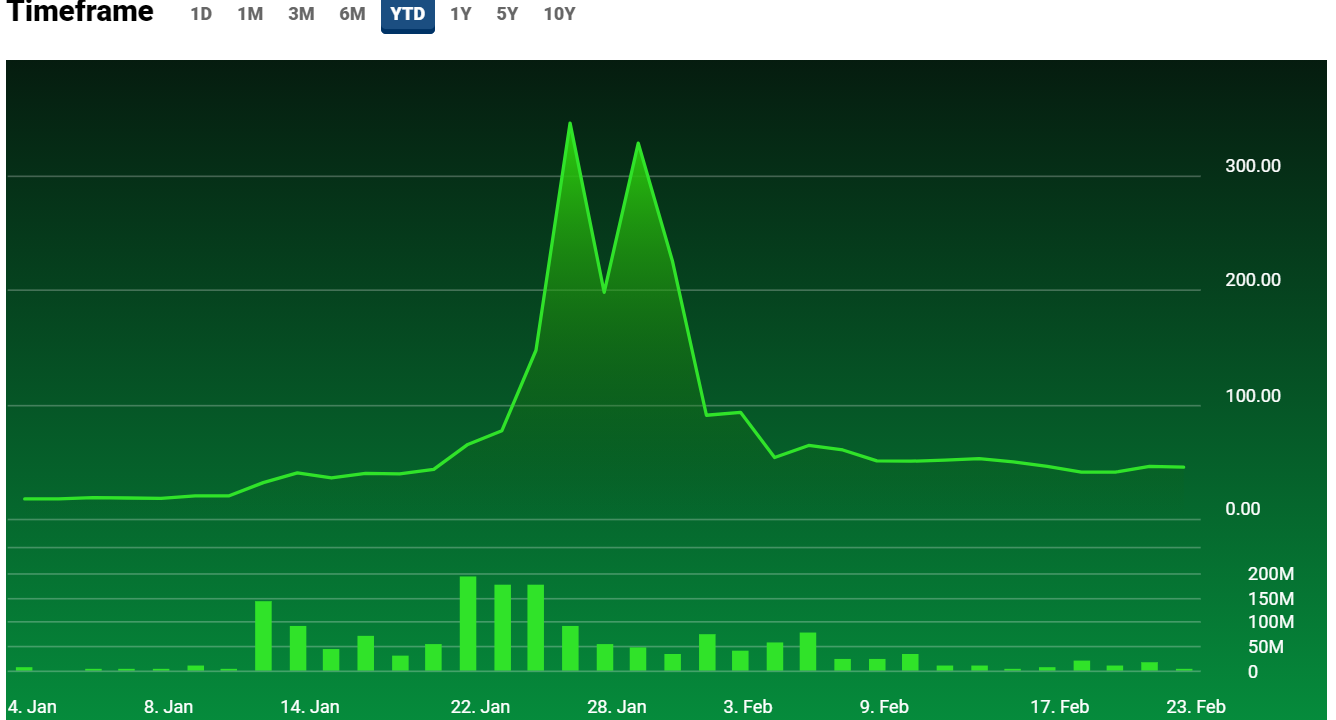This screenshot has height=720, width=1336.
Task: Click the 200.00 price axis label
Action: pyautogui.click(x=1252, y=280)
